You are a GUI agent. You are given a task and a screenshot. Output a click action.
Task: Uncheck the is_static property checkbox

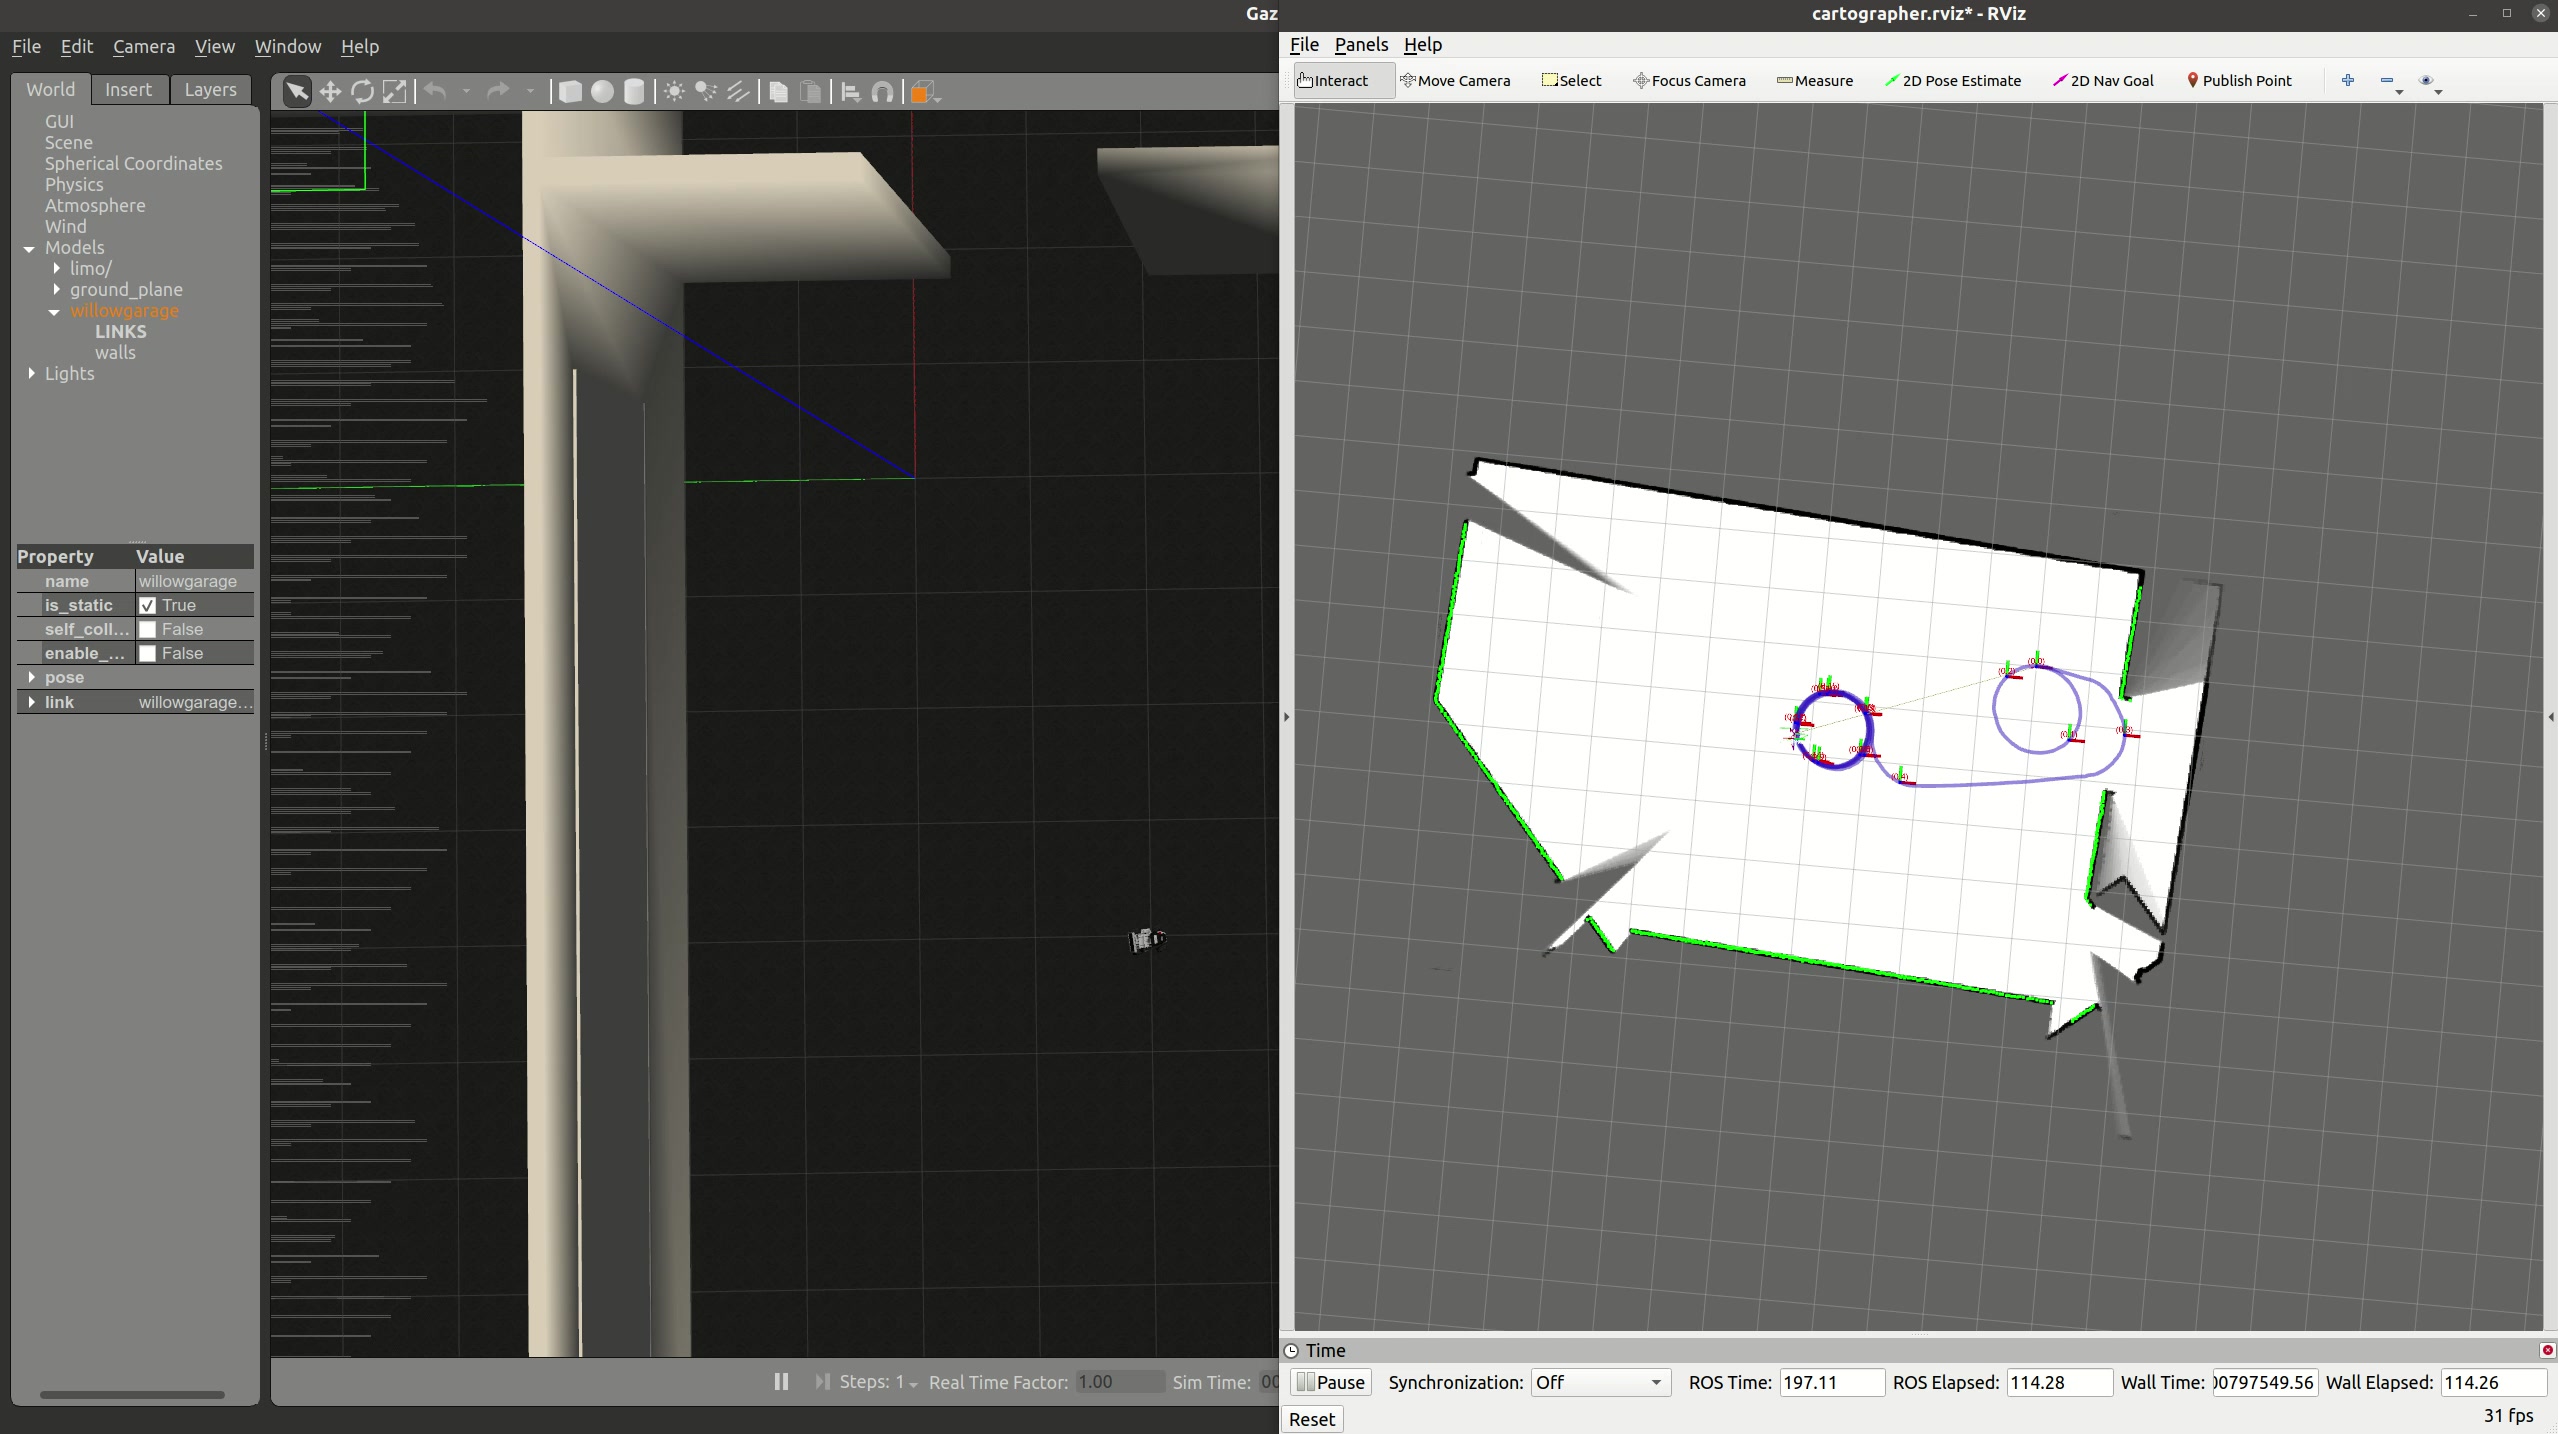[x=148, y=605]
